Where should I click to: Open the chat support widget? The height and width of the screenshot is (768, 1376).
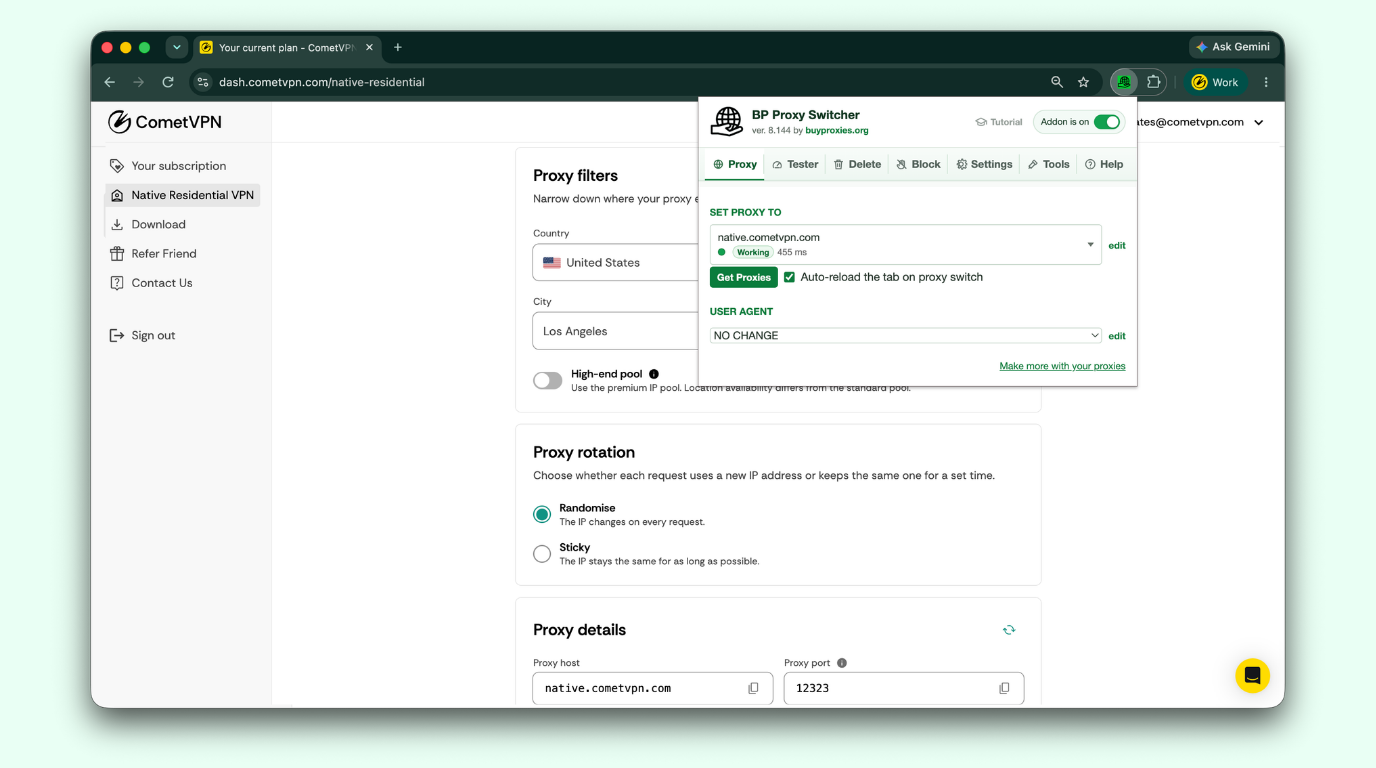[1252, 676]
